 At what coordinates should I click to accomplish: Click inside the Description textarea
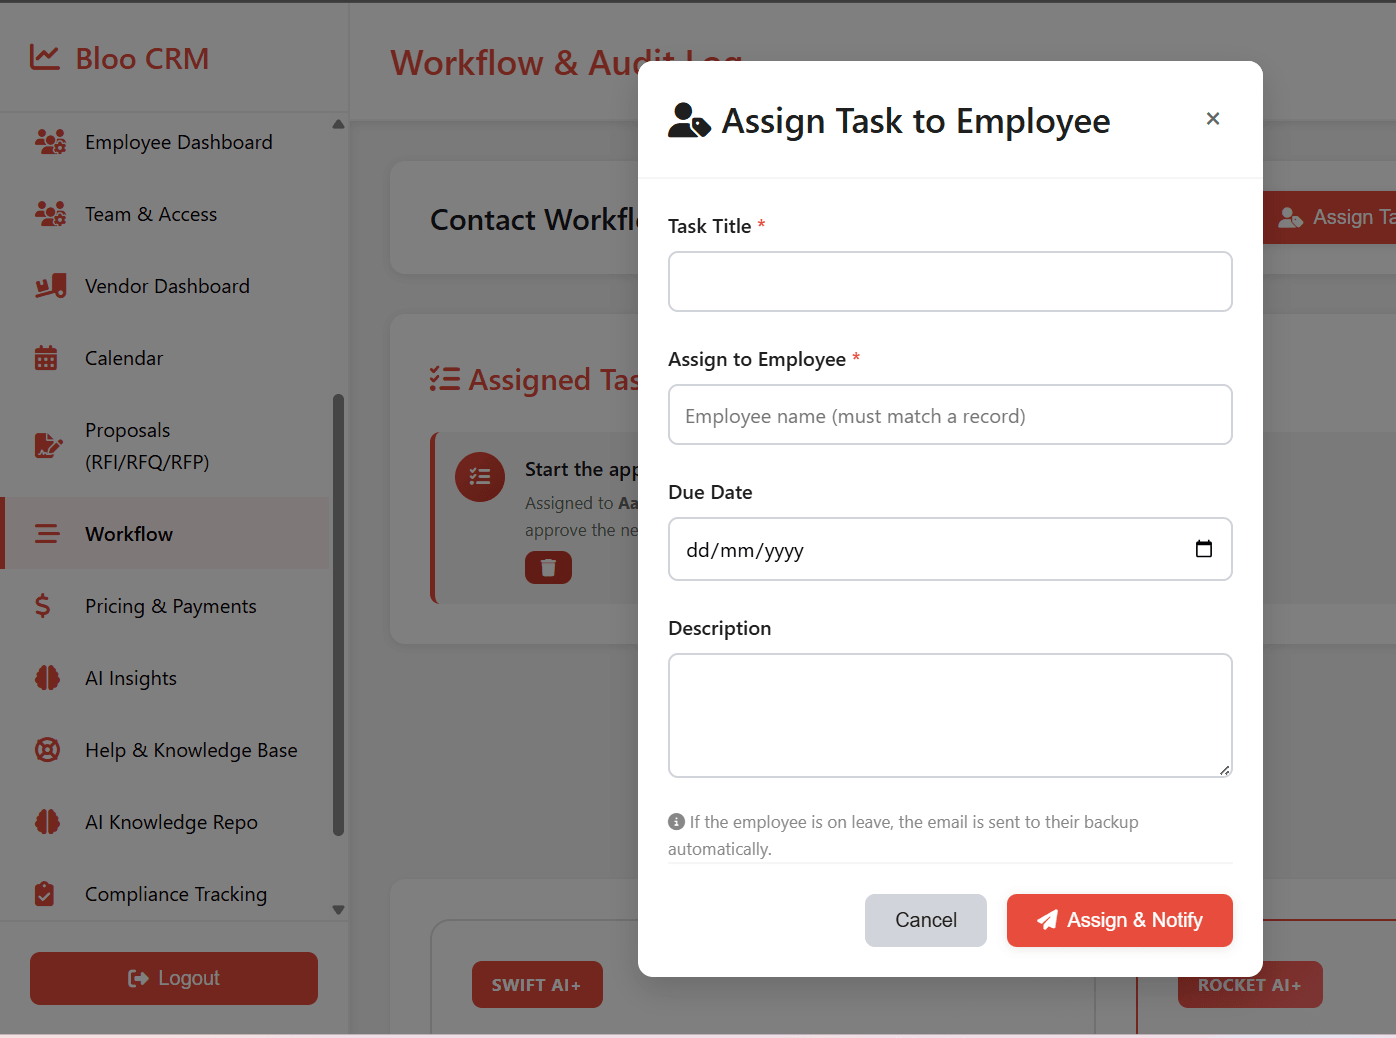[950, 715]
